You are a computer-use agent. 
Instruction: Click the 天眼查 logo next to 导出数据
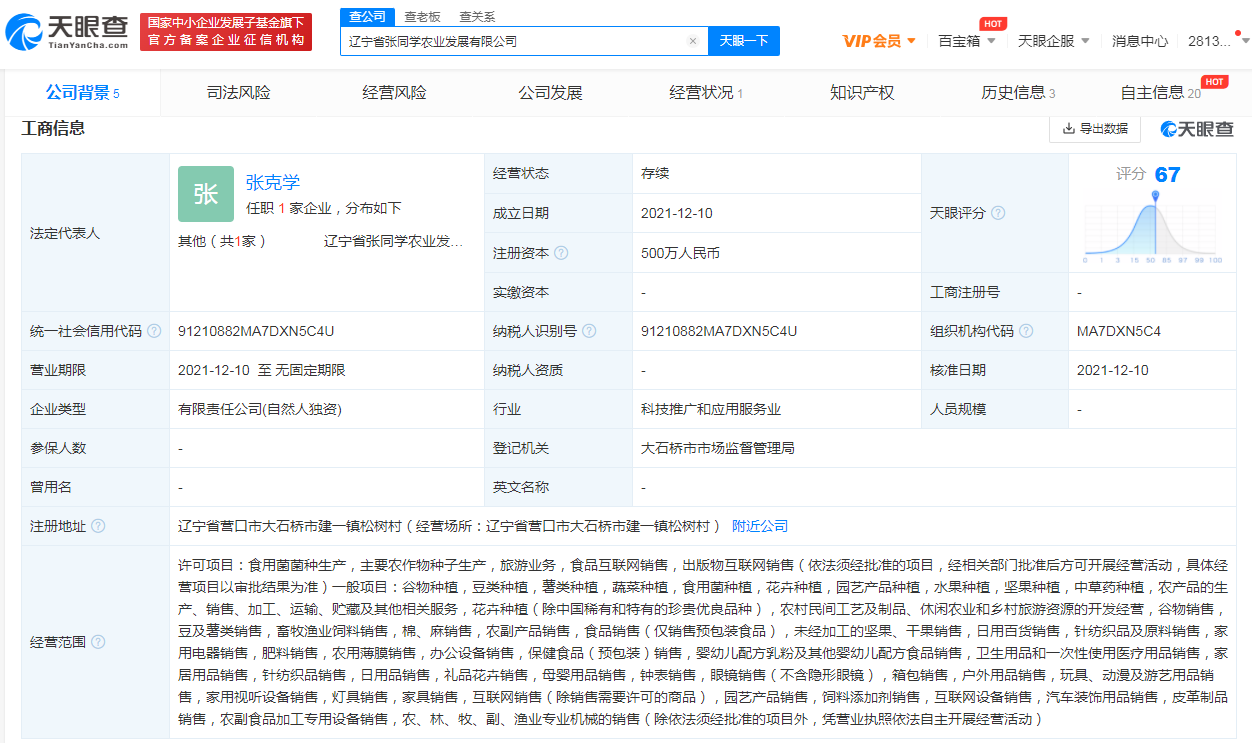(x=1197, y=129)
